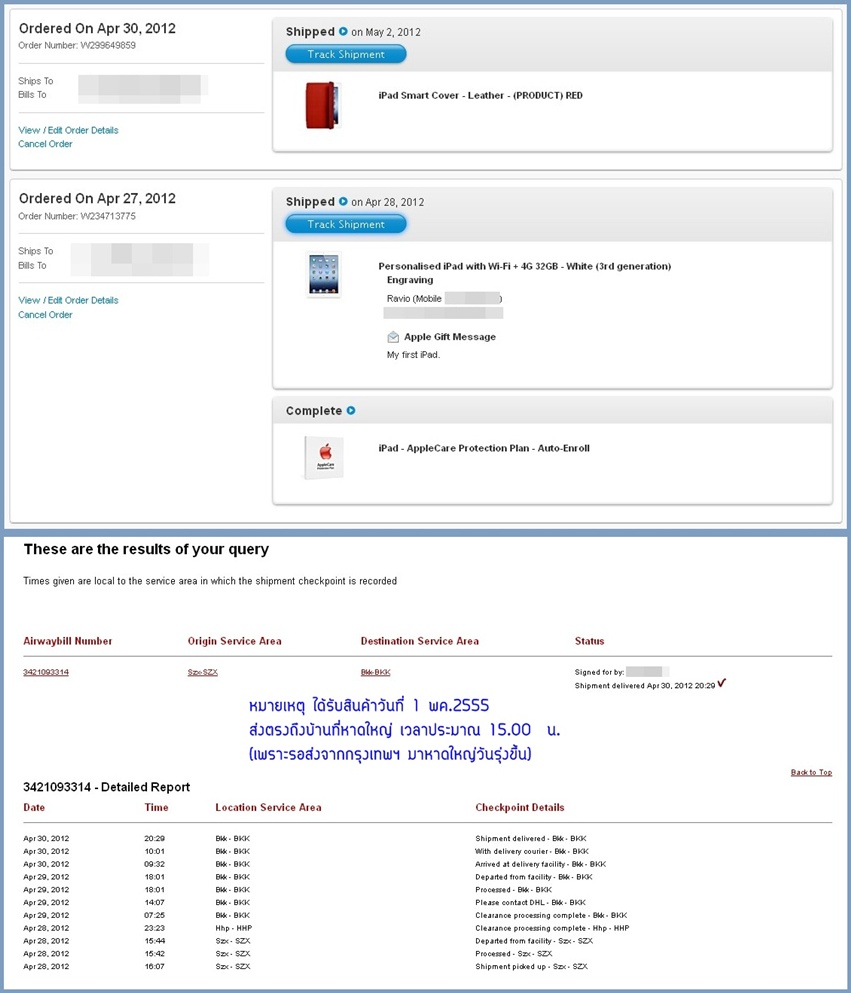This screenshot has height=993, width=851.
Task: Click the 'Shipment delivered - Bkk - BKK' checkpoint row
Action: coord(531,838)
